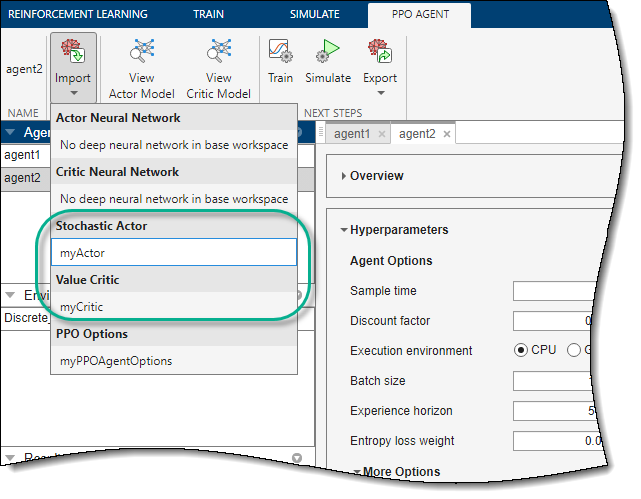This screenshot has height=499, width=641.
Task: Select the second execution environment radio button
Action: coord(574,350)
